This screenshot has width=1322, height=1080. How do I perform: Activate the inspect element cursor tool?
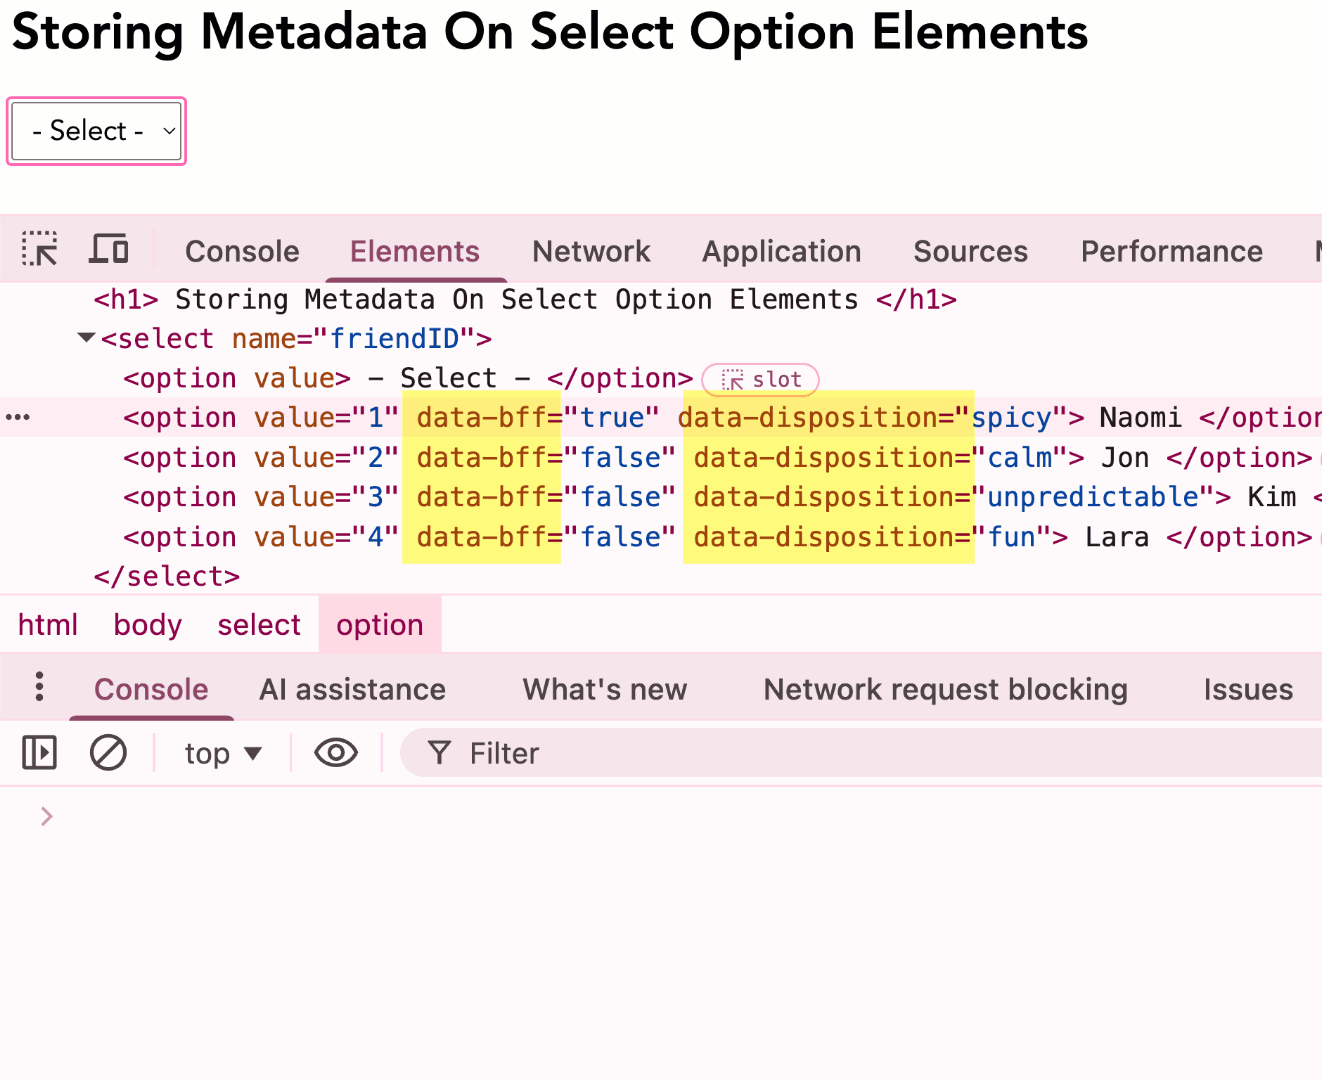pos(39,249)
